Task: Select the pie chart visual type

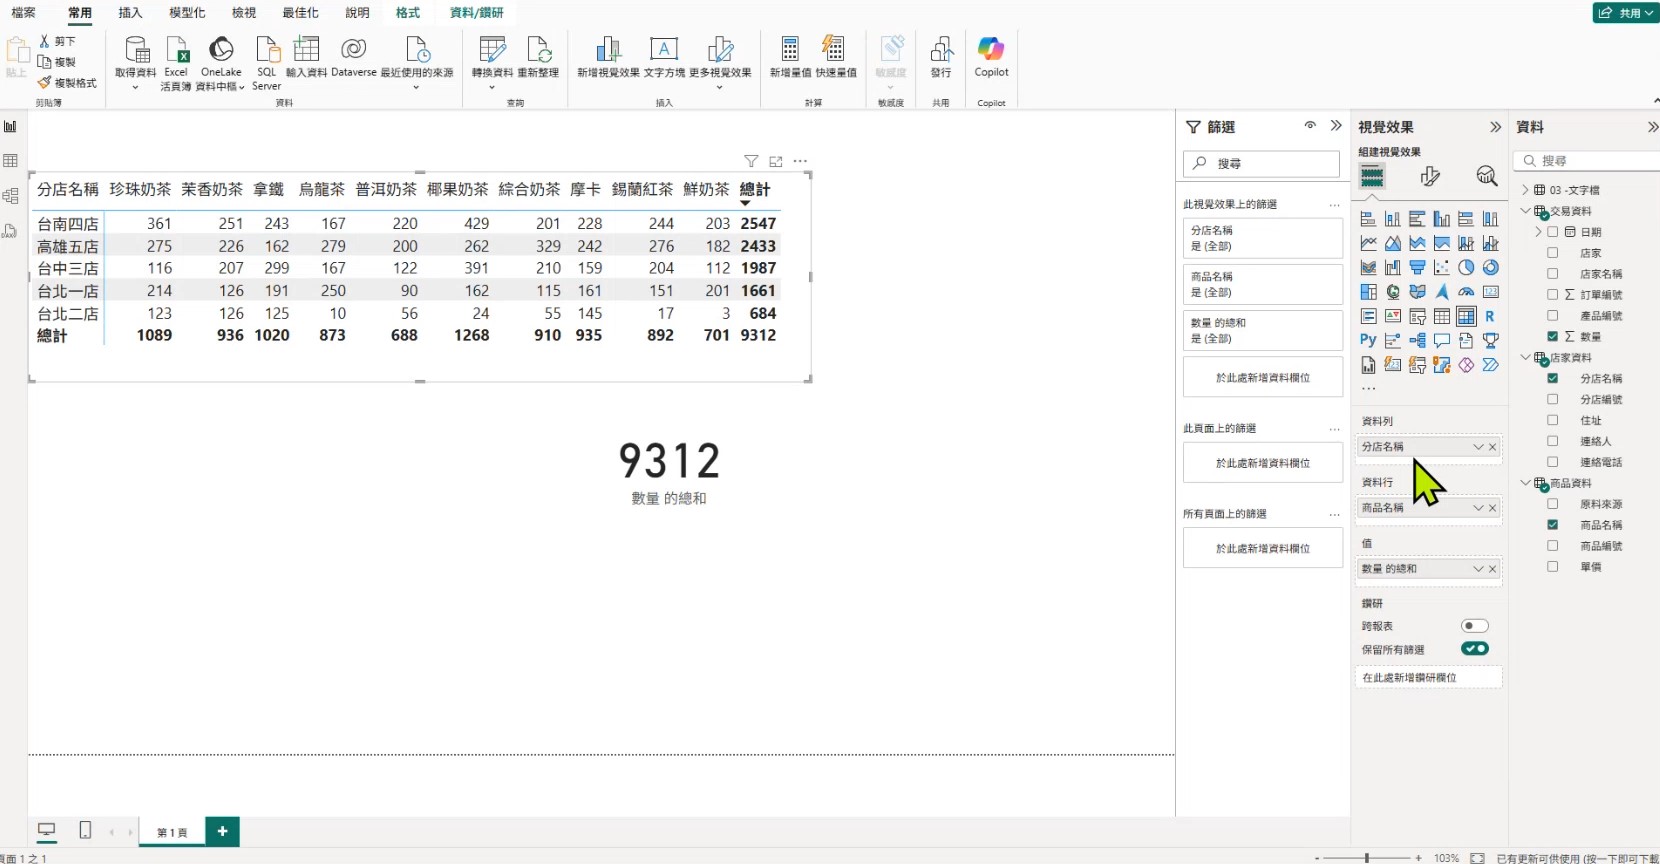Action: pyautogui.click(x=1466, y=268)
